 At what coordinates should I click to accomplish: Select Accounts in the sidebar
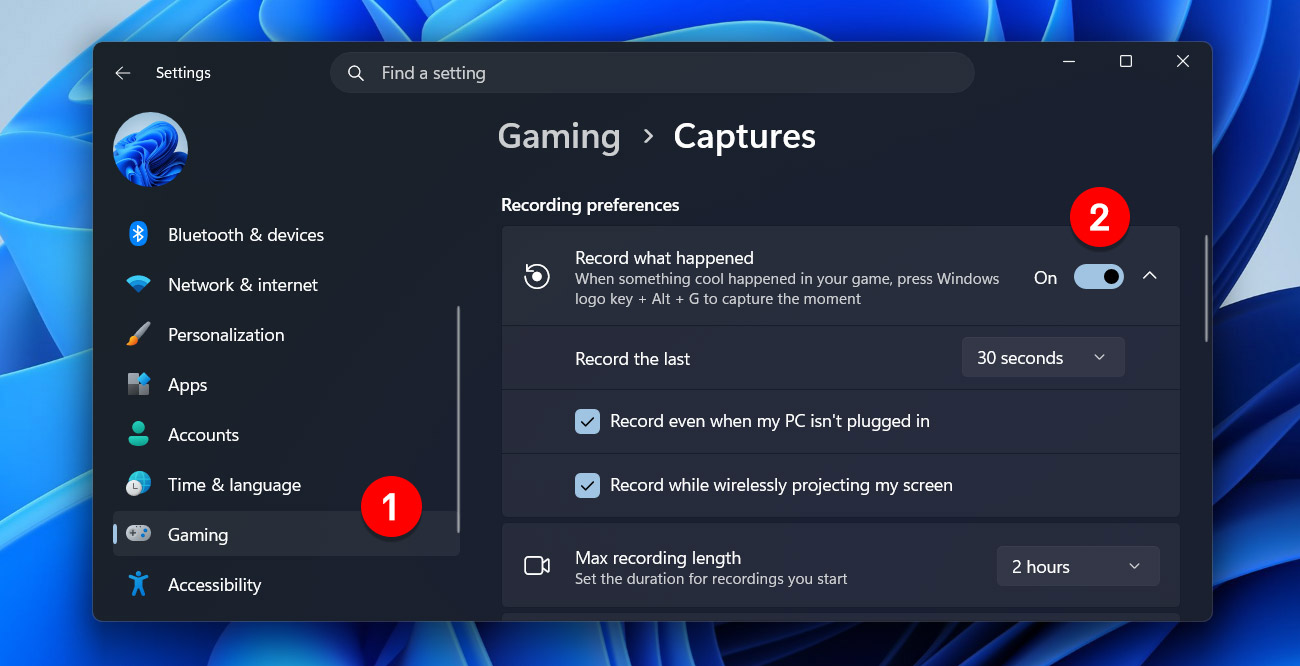pos(286,435)
